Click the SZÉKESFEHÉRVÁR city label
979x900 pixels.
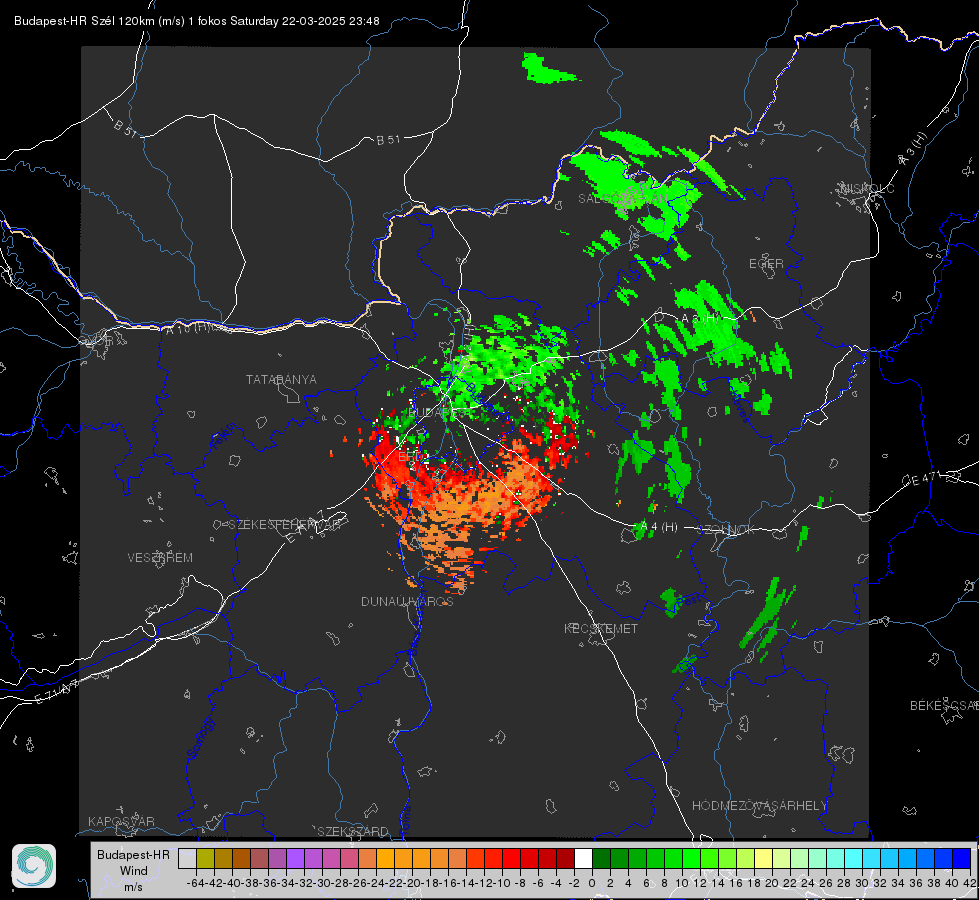[283, 525]
